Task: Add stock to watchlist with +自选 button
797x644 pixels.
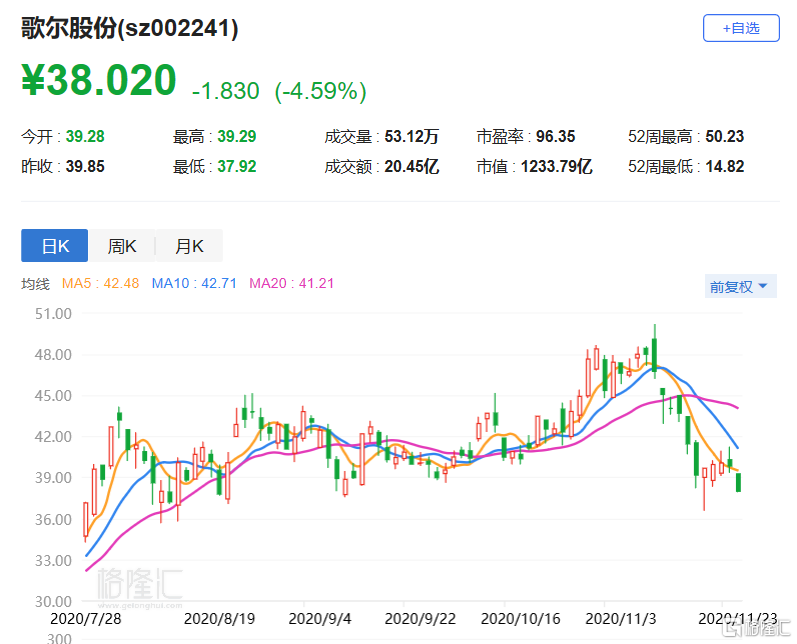Action: [x=741, y=28]
